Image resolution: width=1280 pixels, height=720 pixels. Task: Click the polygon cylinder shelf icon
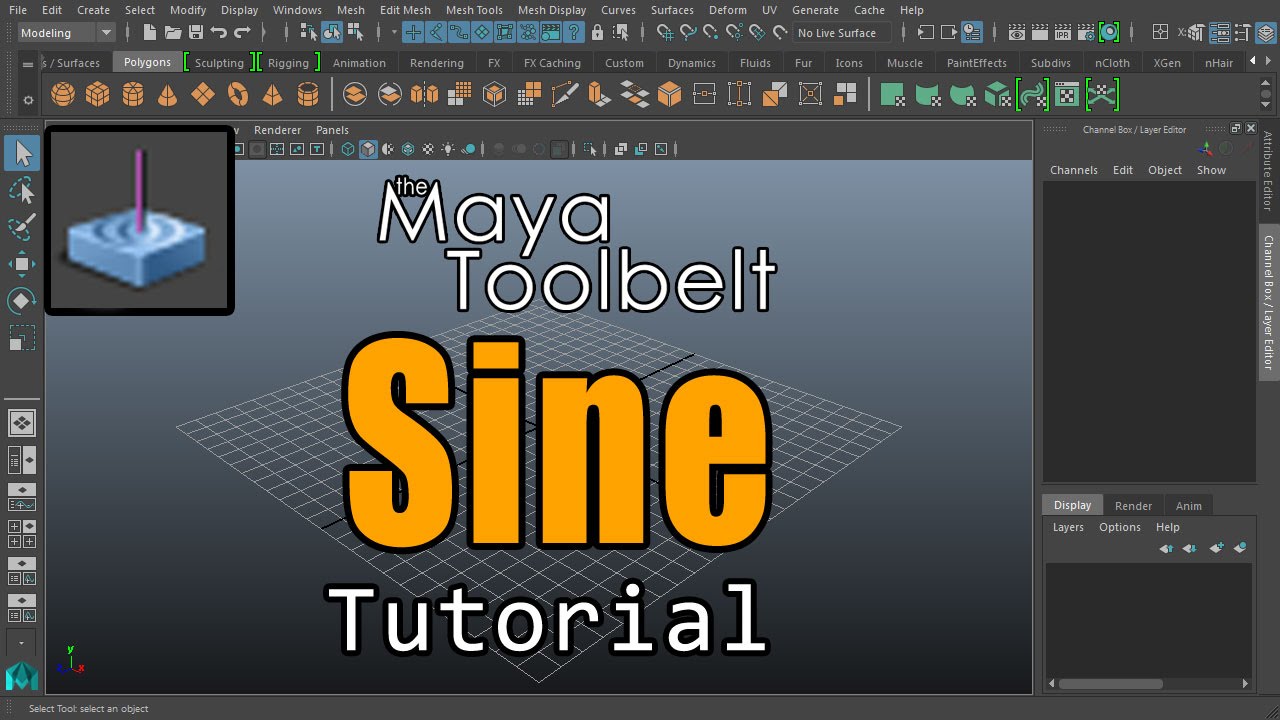click(x=132, y=95)
